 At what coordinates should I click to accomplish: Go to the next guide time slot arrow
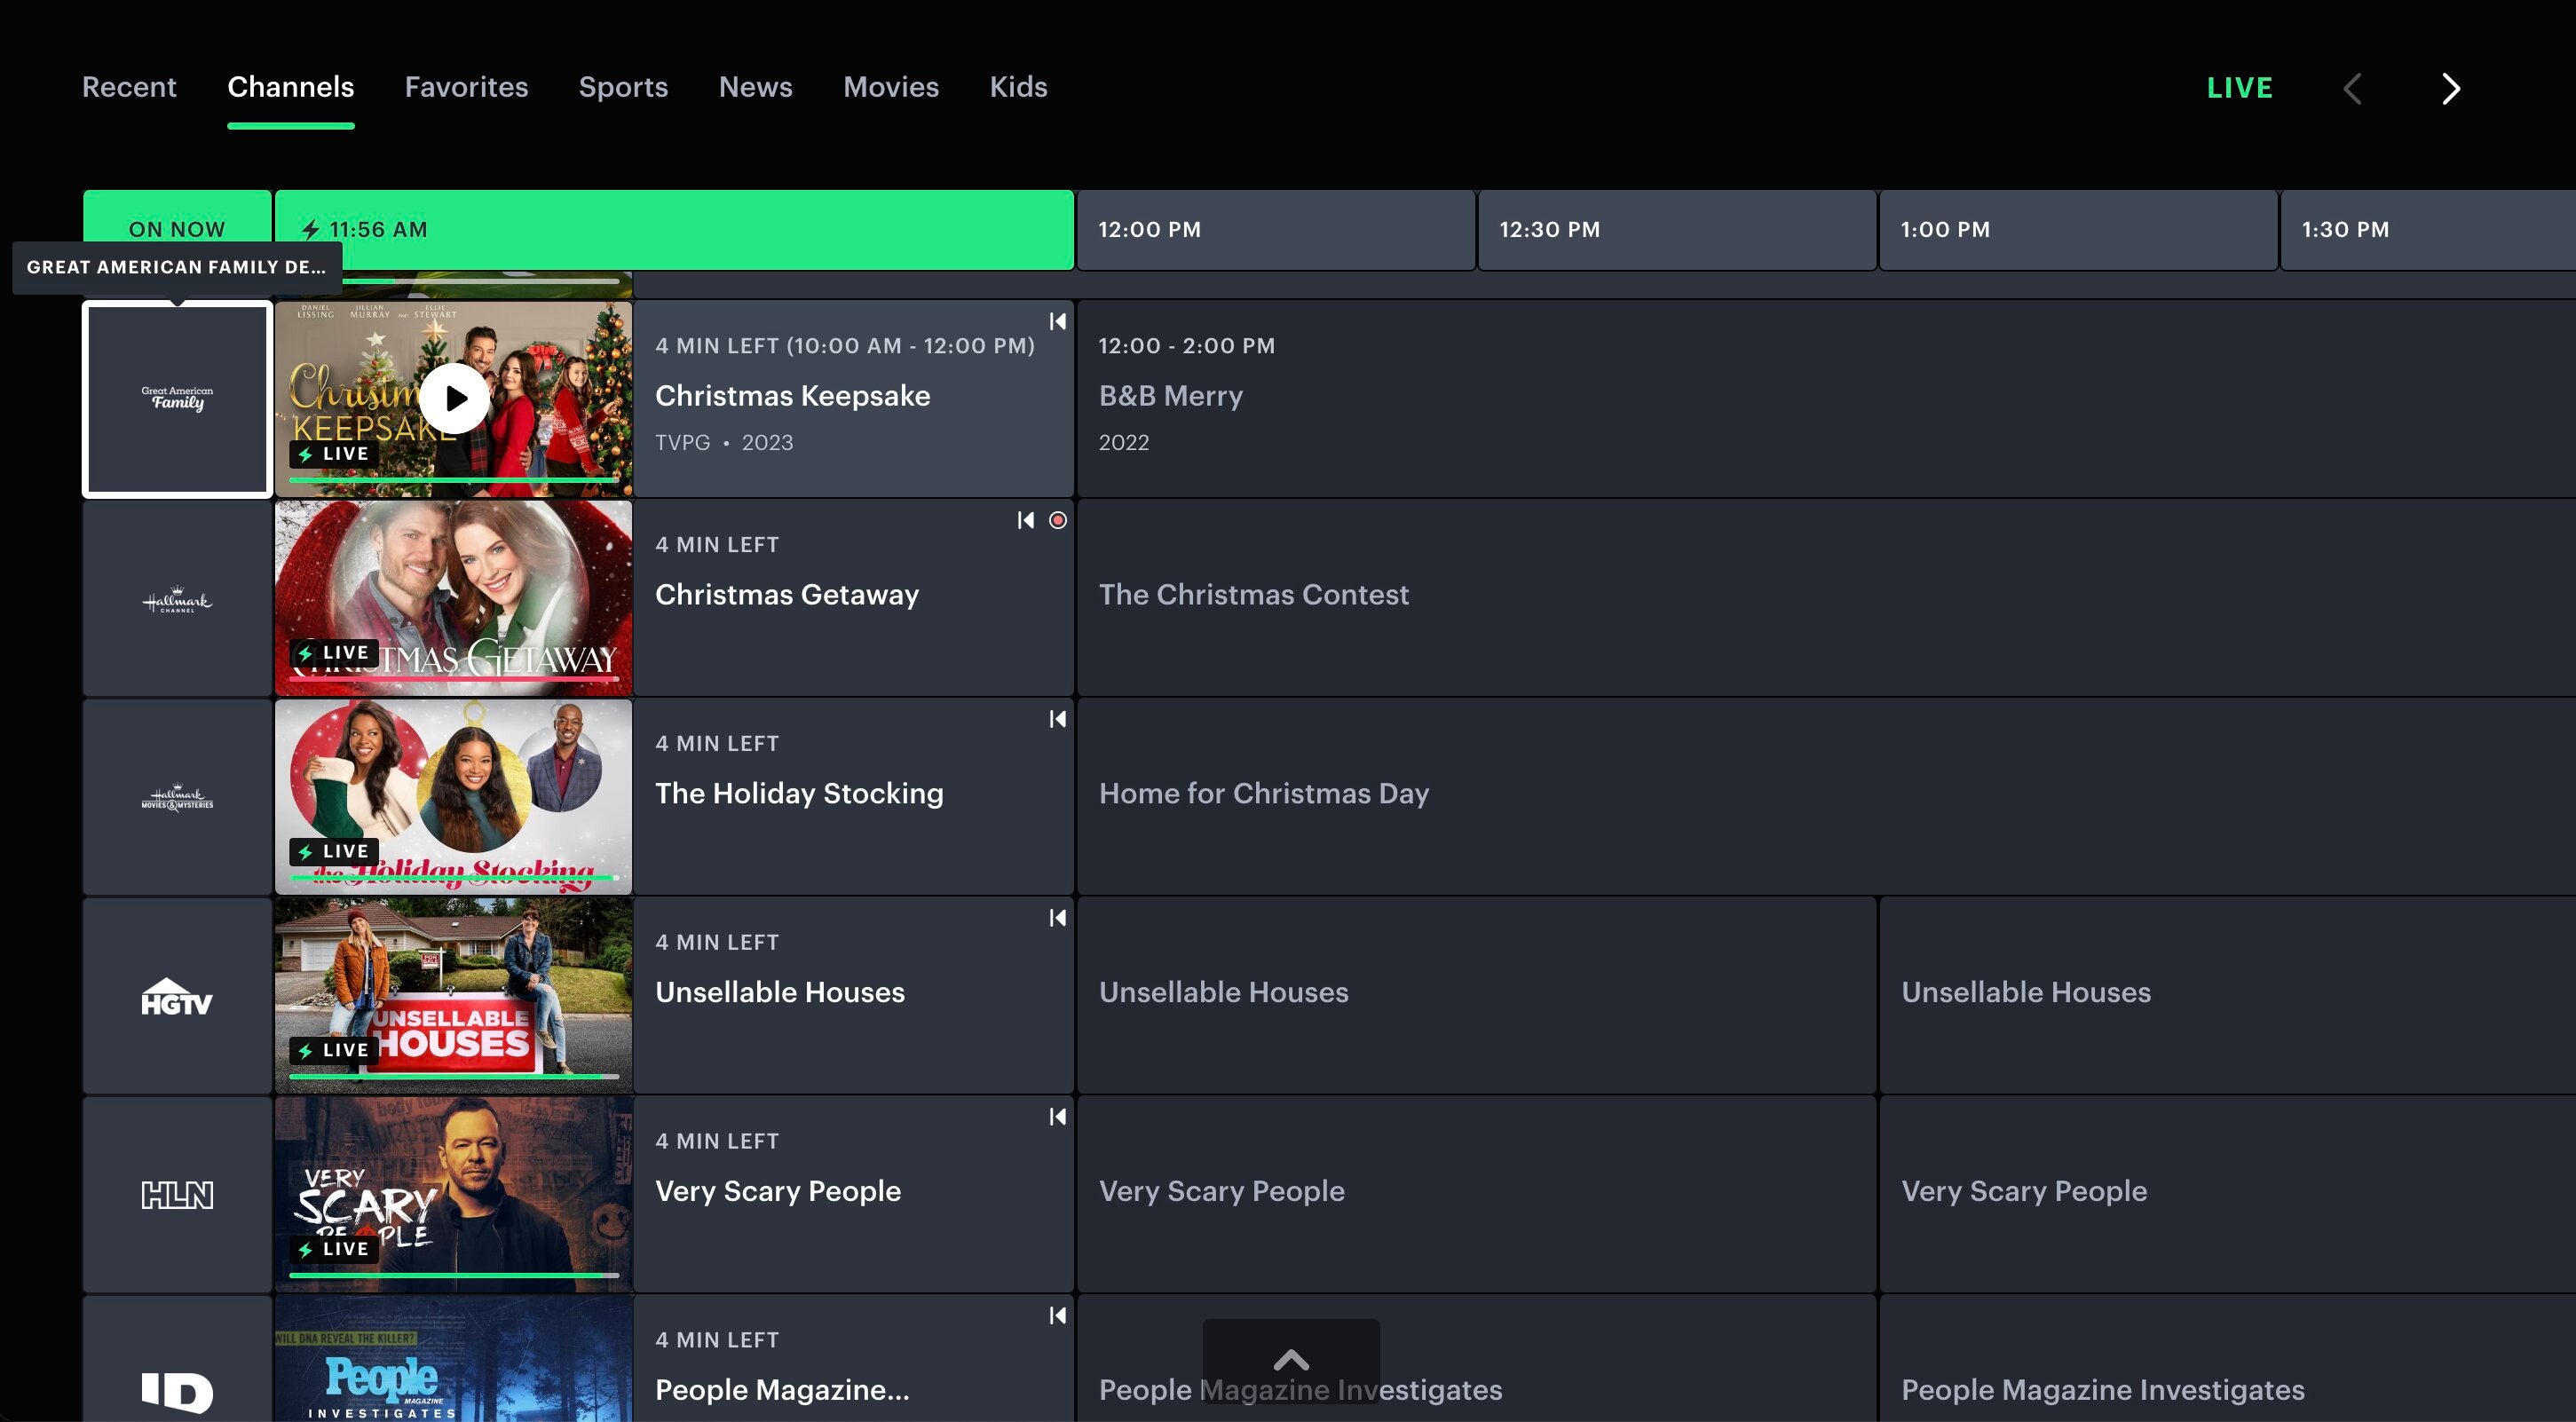2450,88
